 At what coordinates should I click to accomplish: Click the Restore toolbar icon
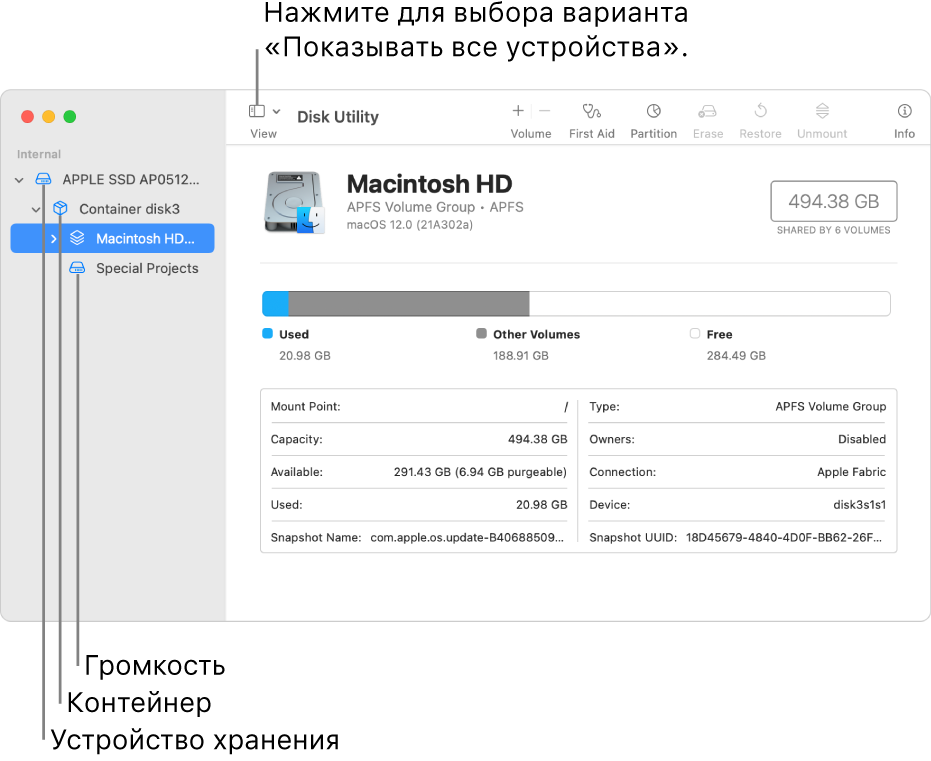coord(761,110)
